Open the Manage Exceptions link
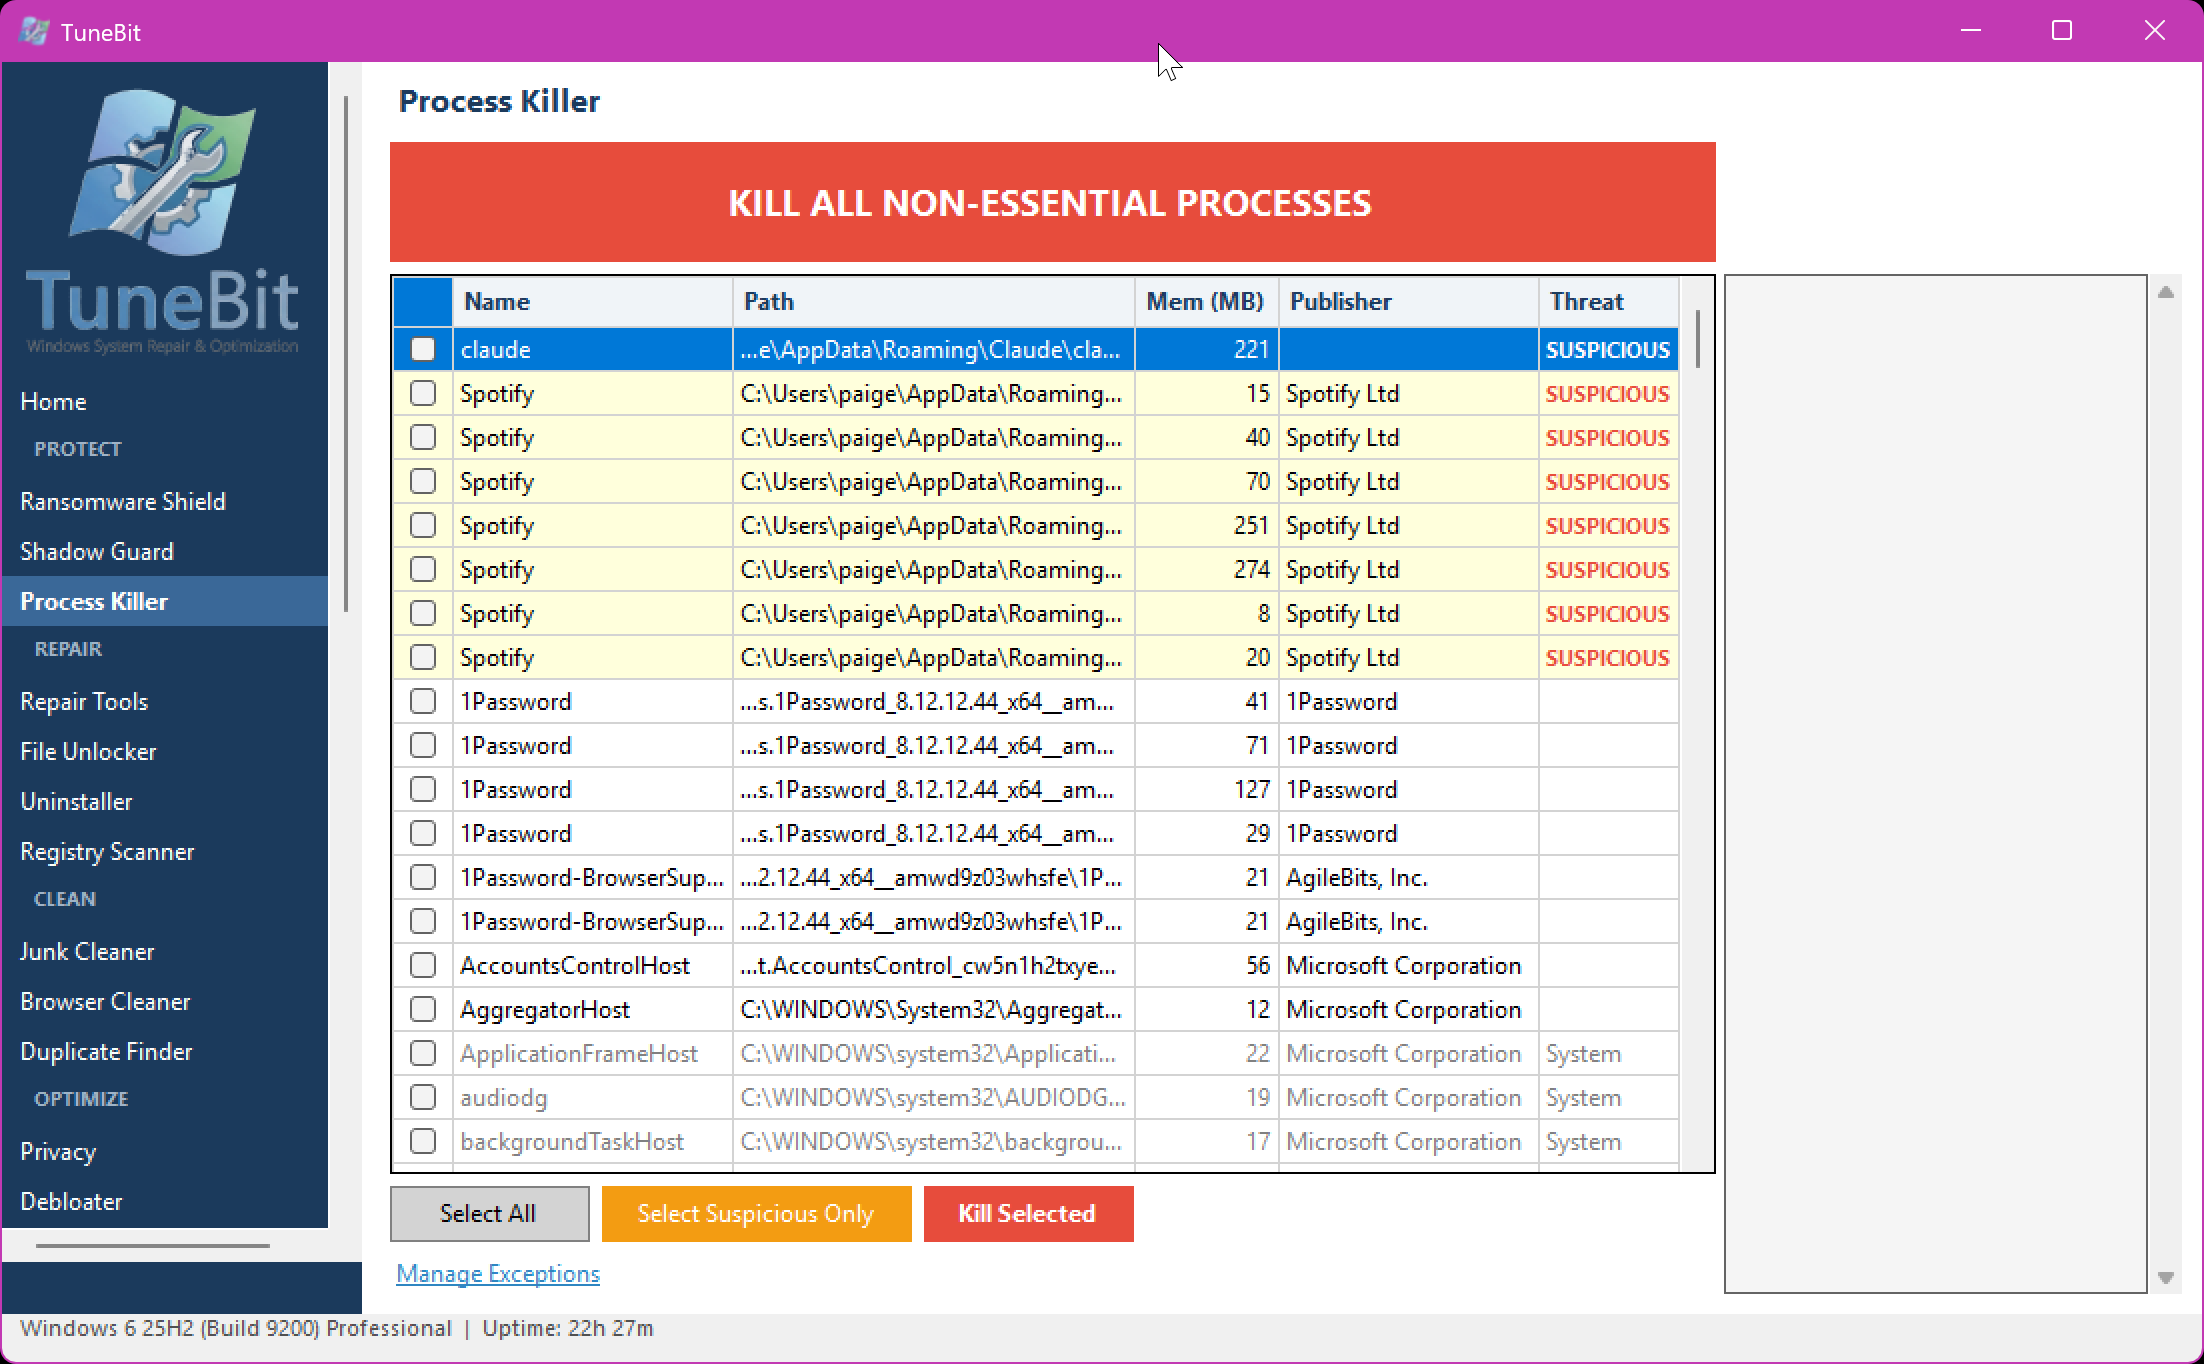This screenshot has width=2204, height=1364. [x=498, y=1273]
